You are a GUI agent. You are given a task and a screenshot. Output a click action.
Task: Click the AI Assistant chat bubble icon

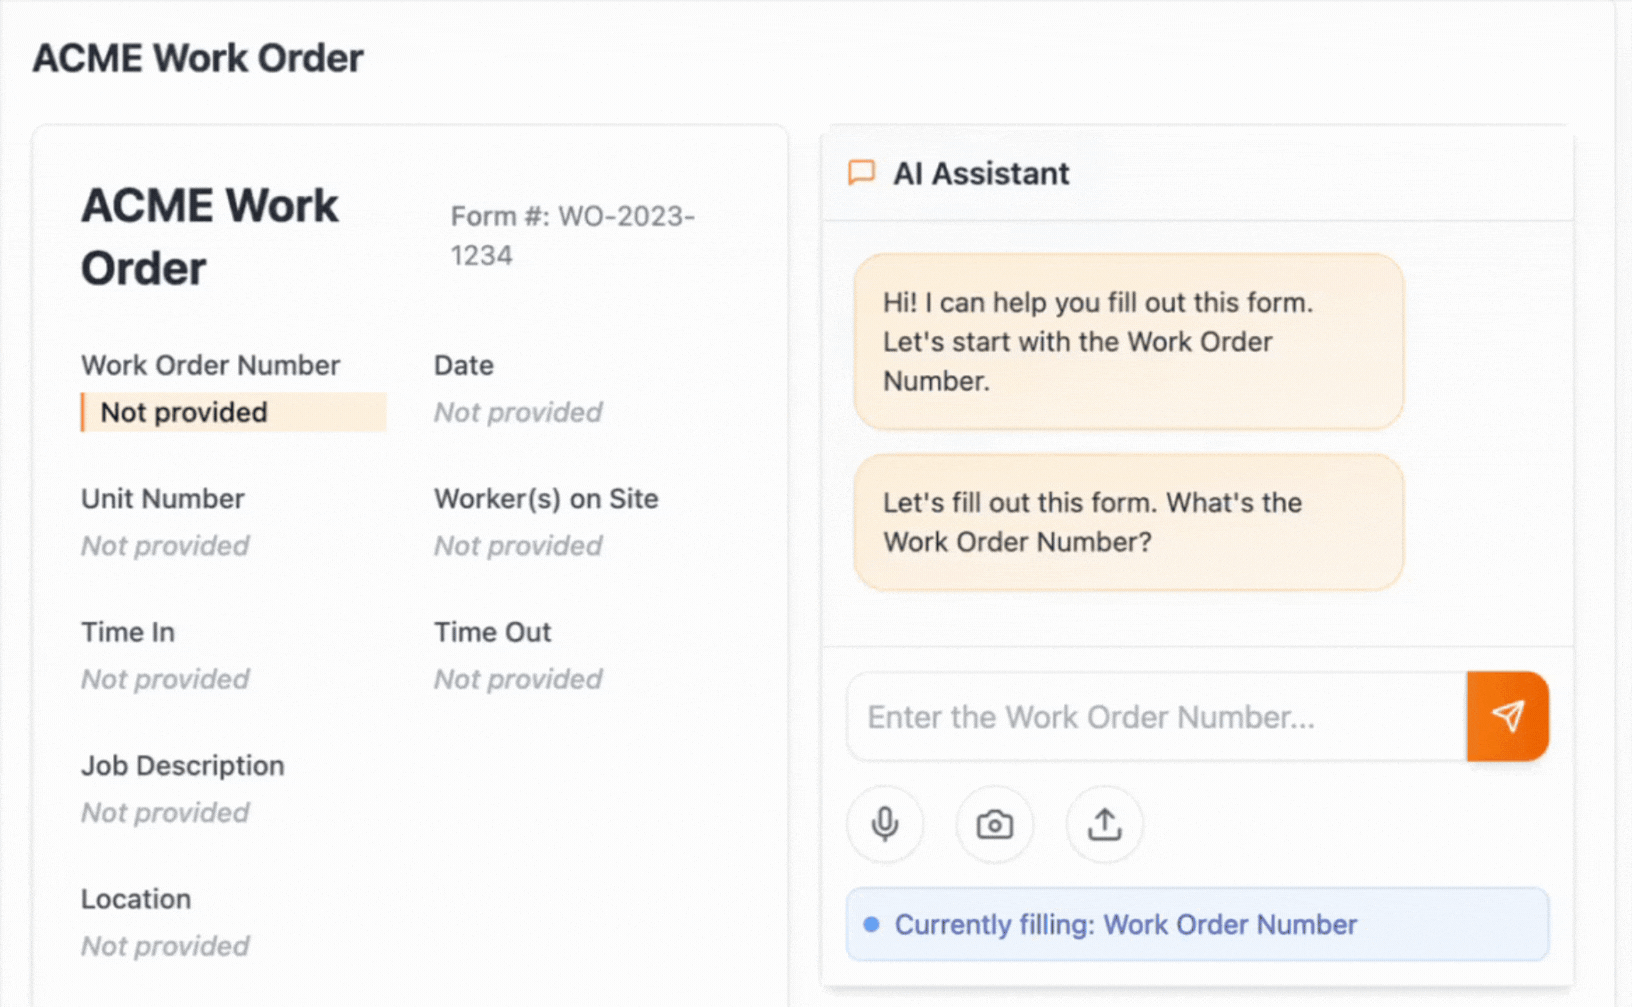point(861,173)
